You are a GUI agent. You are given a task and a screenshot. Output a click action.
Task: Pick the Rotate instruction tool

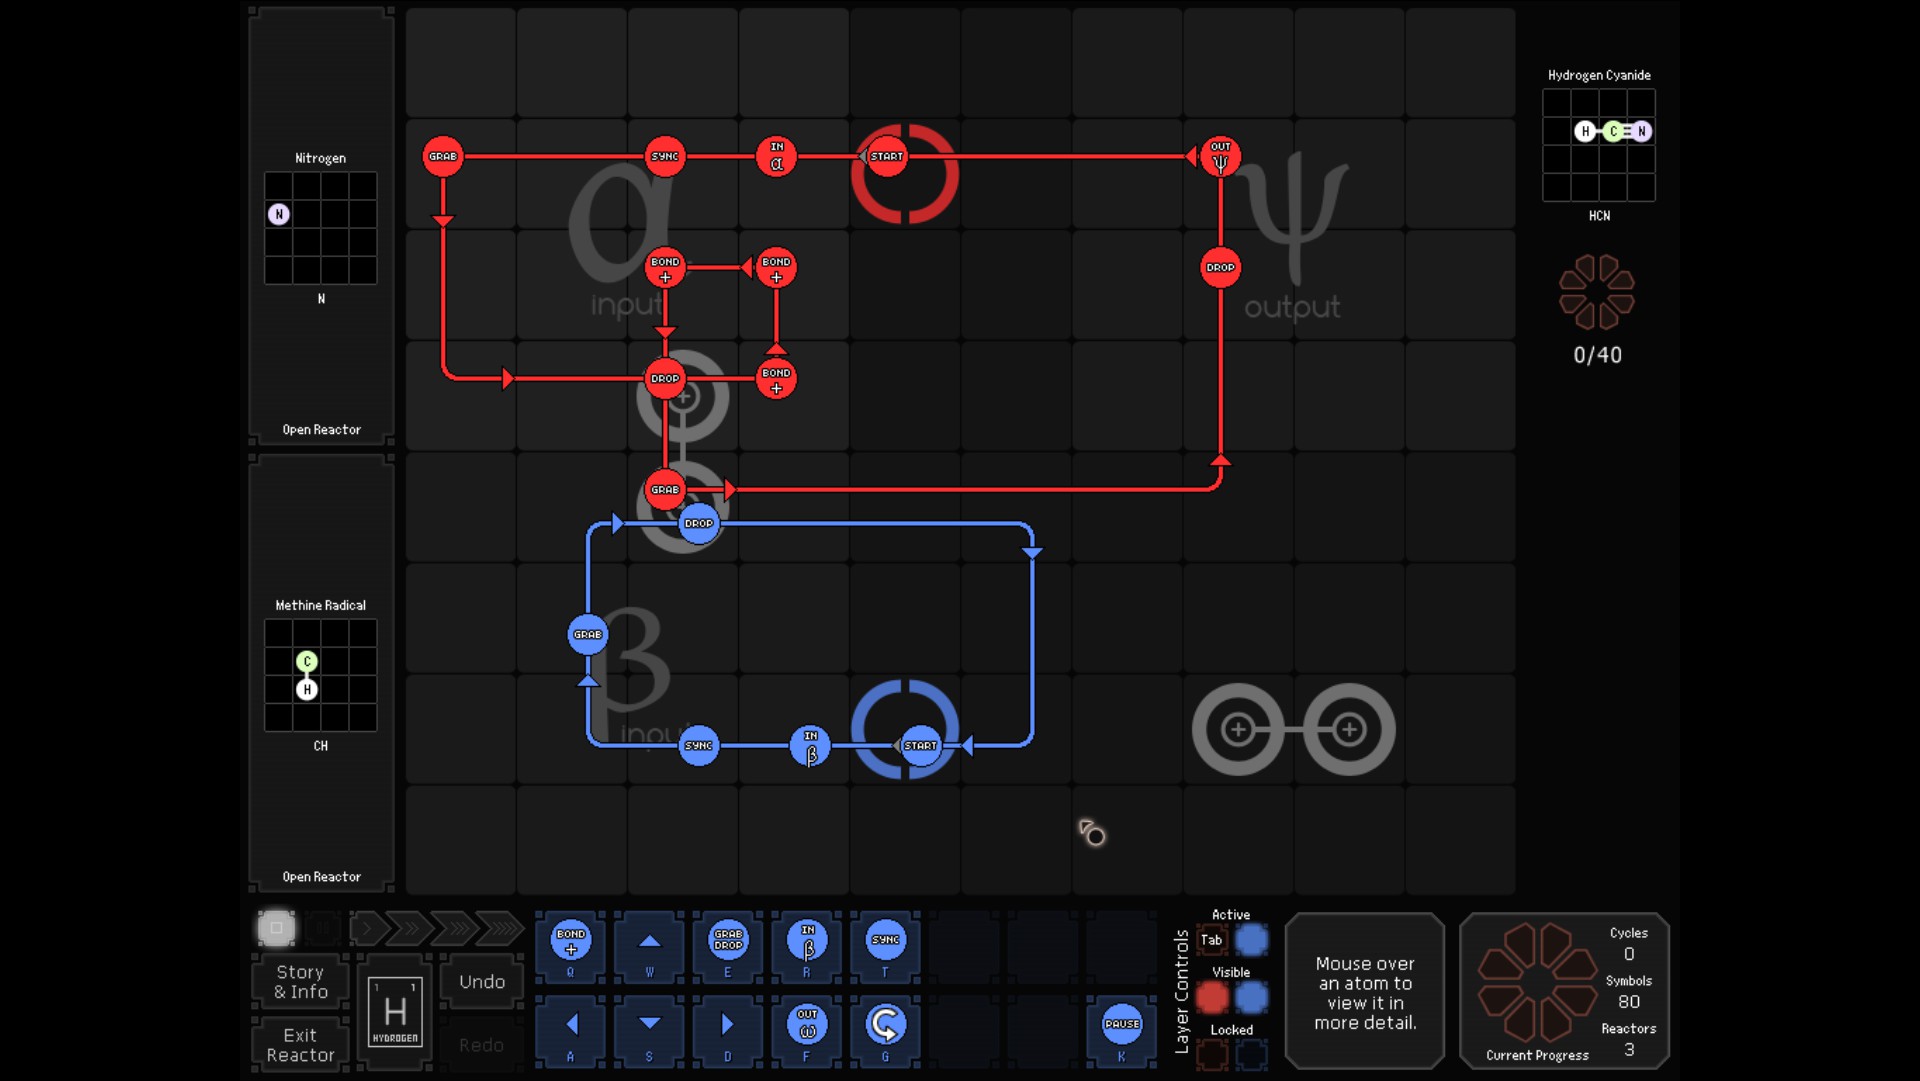(885, 1024)
